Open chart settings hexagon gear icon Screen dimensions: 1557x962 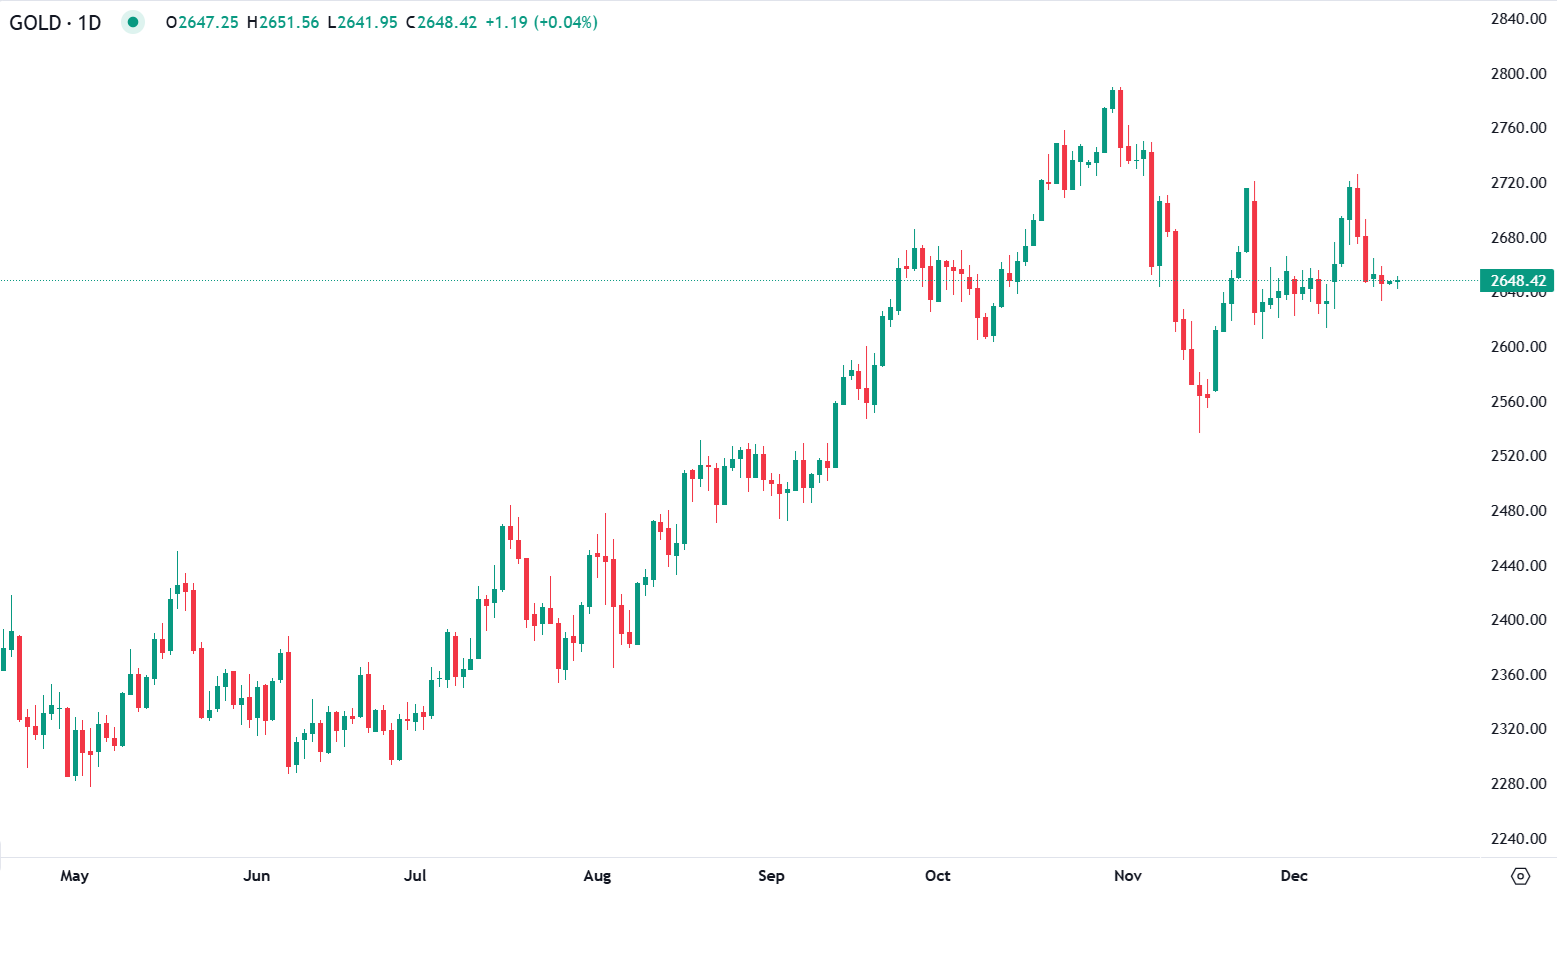click(x=1520, y=876)
